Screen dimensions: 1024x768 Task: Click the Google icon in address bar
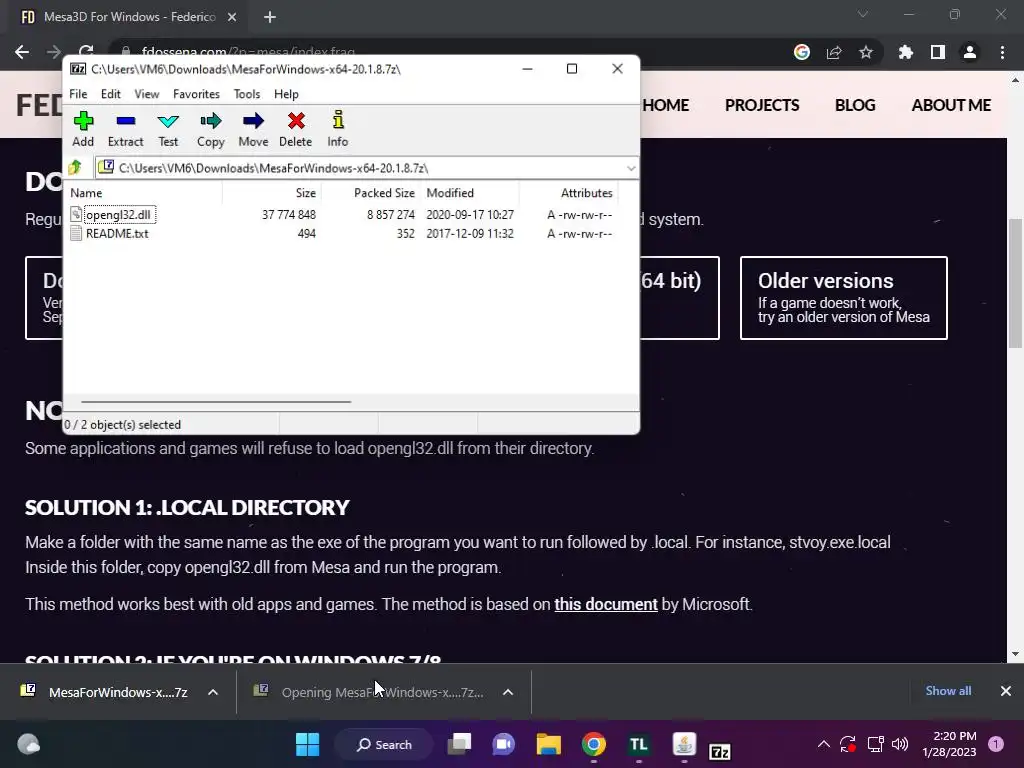pyautogui.click(x=801, y=52)
